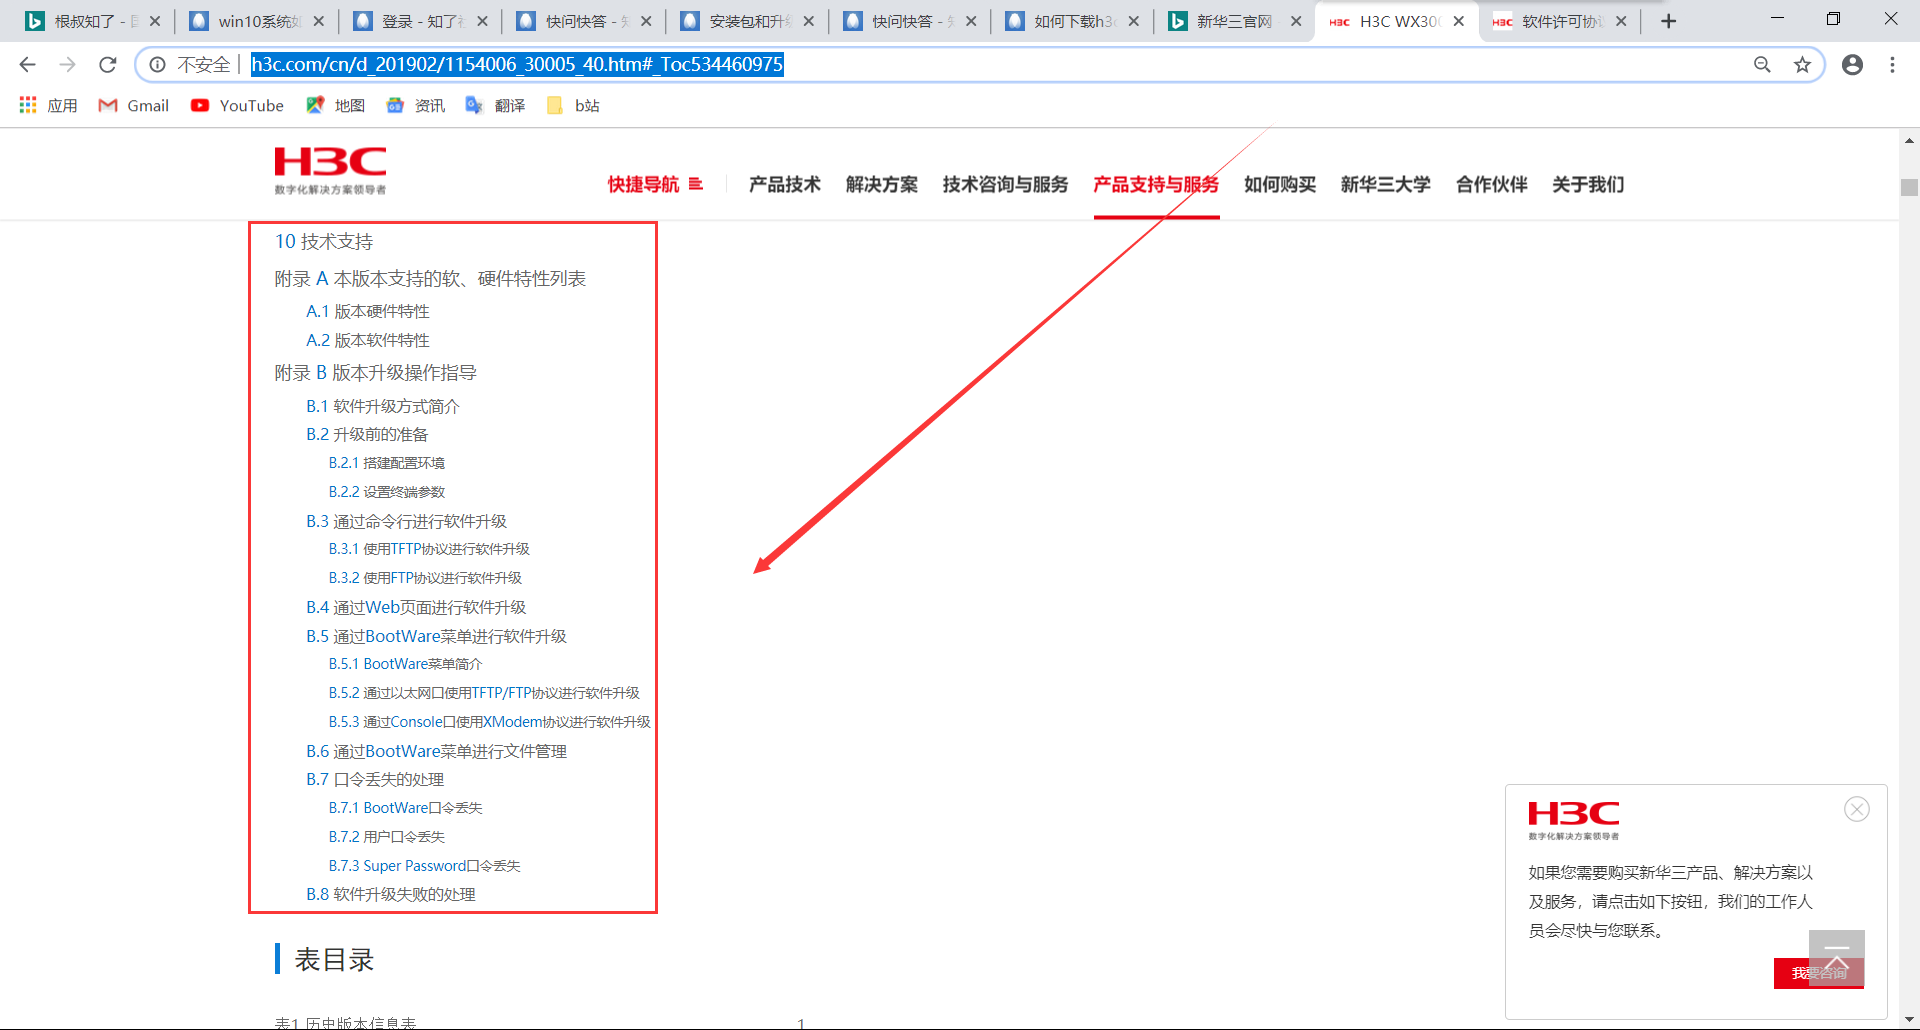Jump to 10 技术支持 section
The height and width of the screenshot is (1030, 1920).
pyautogui.click(x=324, y=241)
